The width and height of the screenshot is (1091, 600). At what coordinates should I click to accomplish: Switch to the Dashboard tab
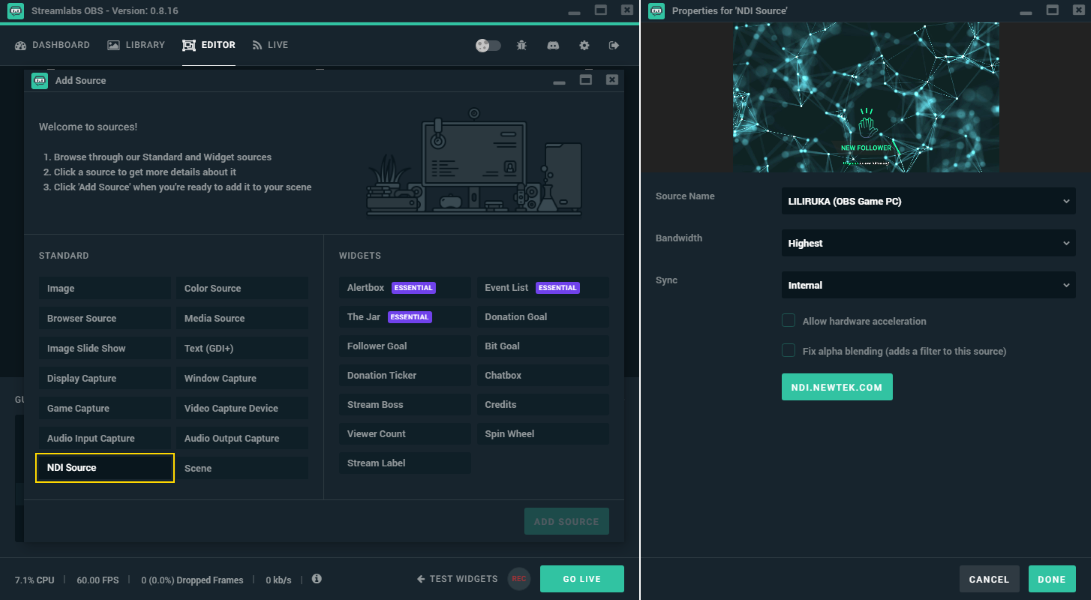(x=52, y=45)
